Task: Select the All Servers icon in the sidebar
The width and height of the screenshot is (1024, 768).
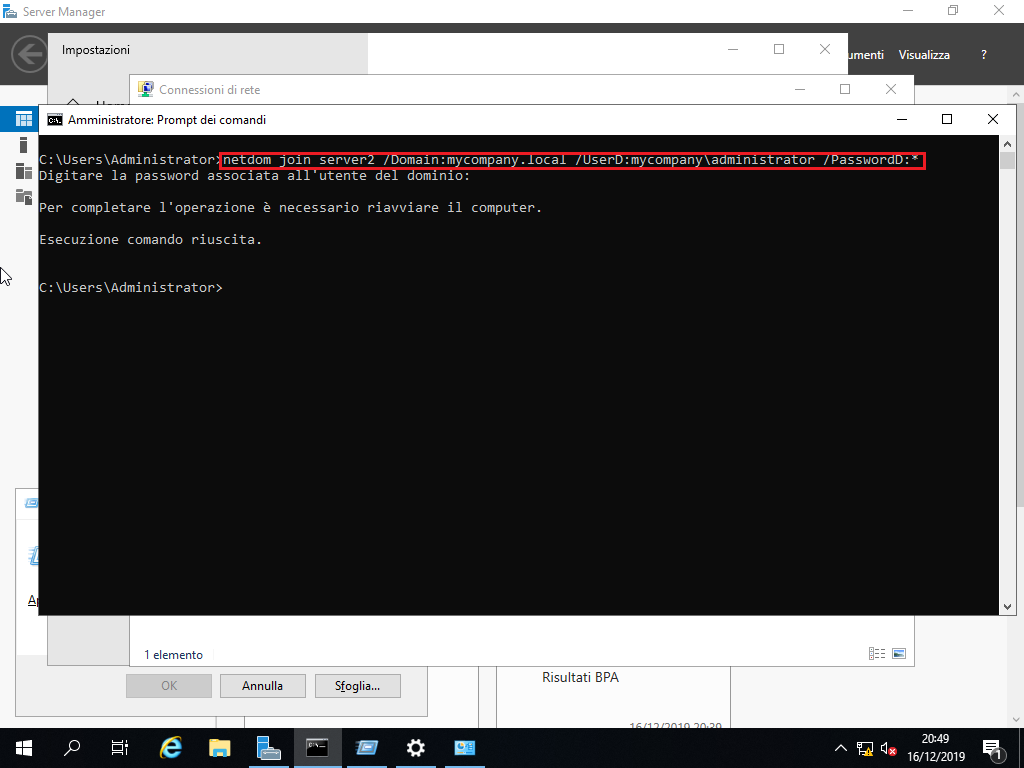Action: click(x=22, y=170)
